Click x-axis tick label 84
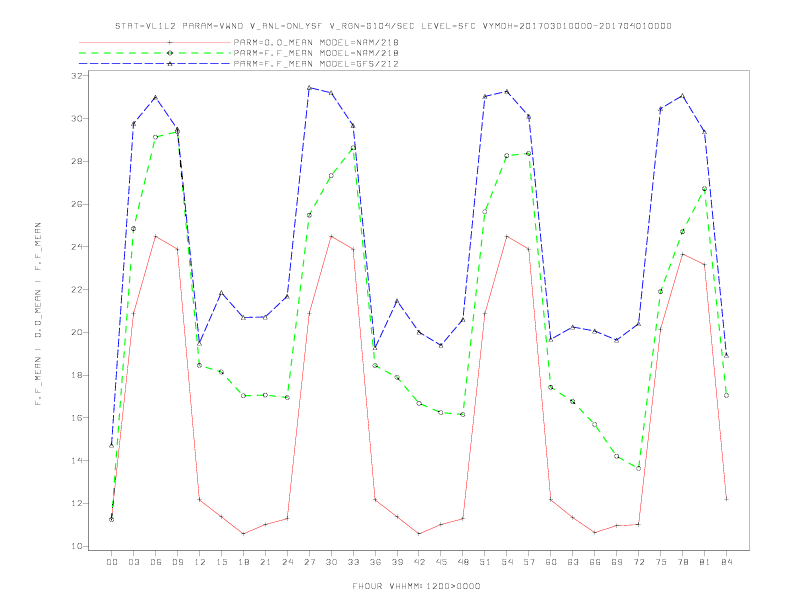 click(727, 562)
